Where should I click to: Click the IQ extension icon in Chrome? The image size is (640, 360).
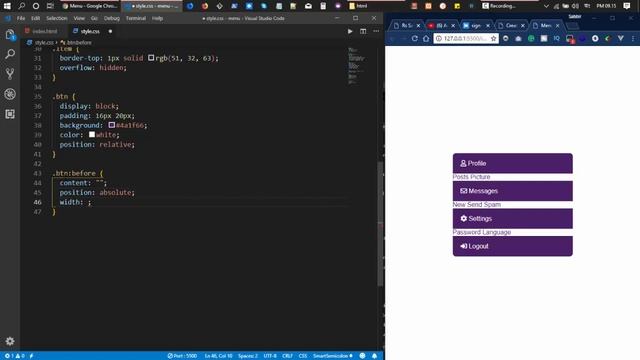[x=557, y=38]
